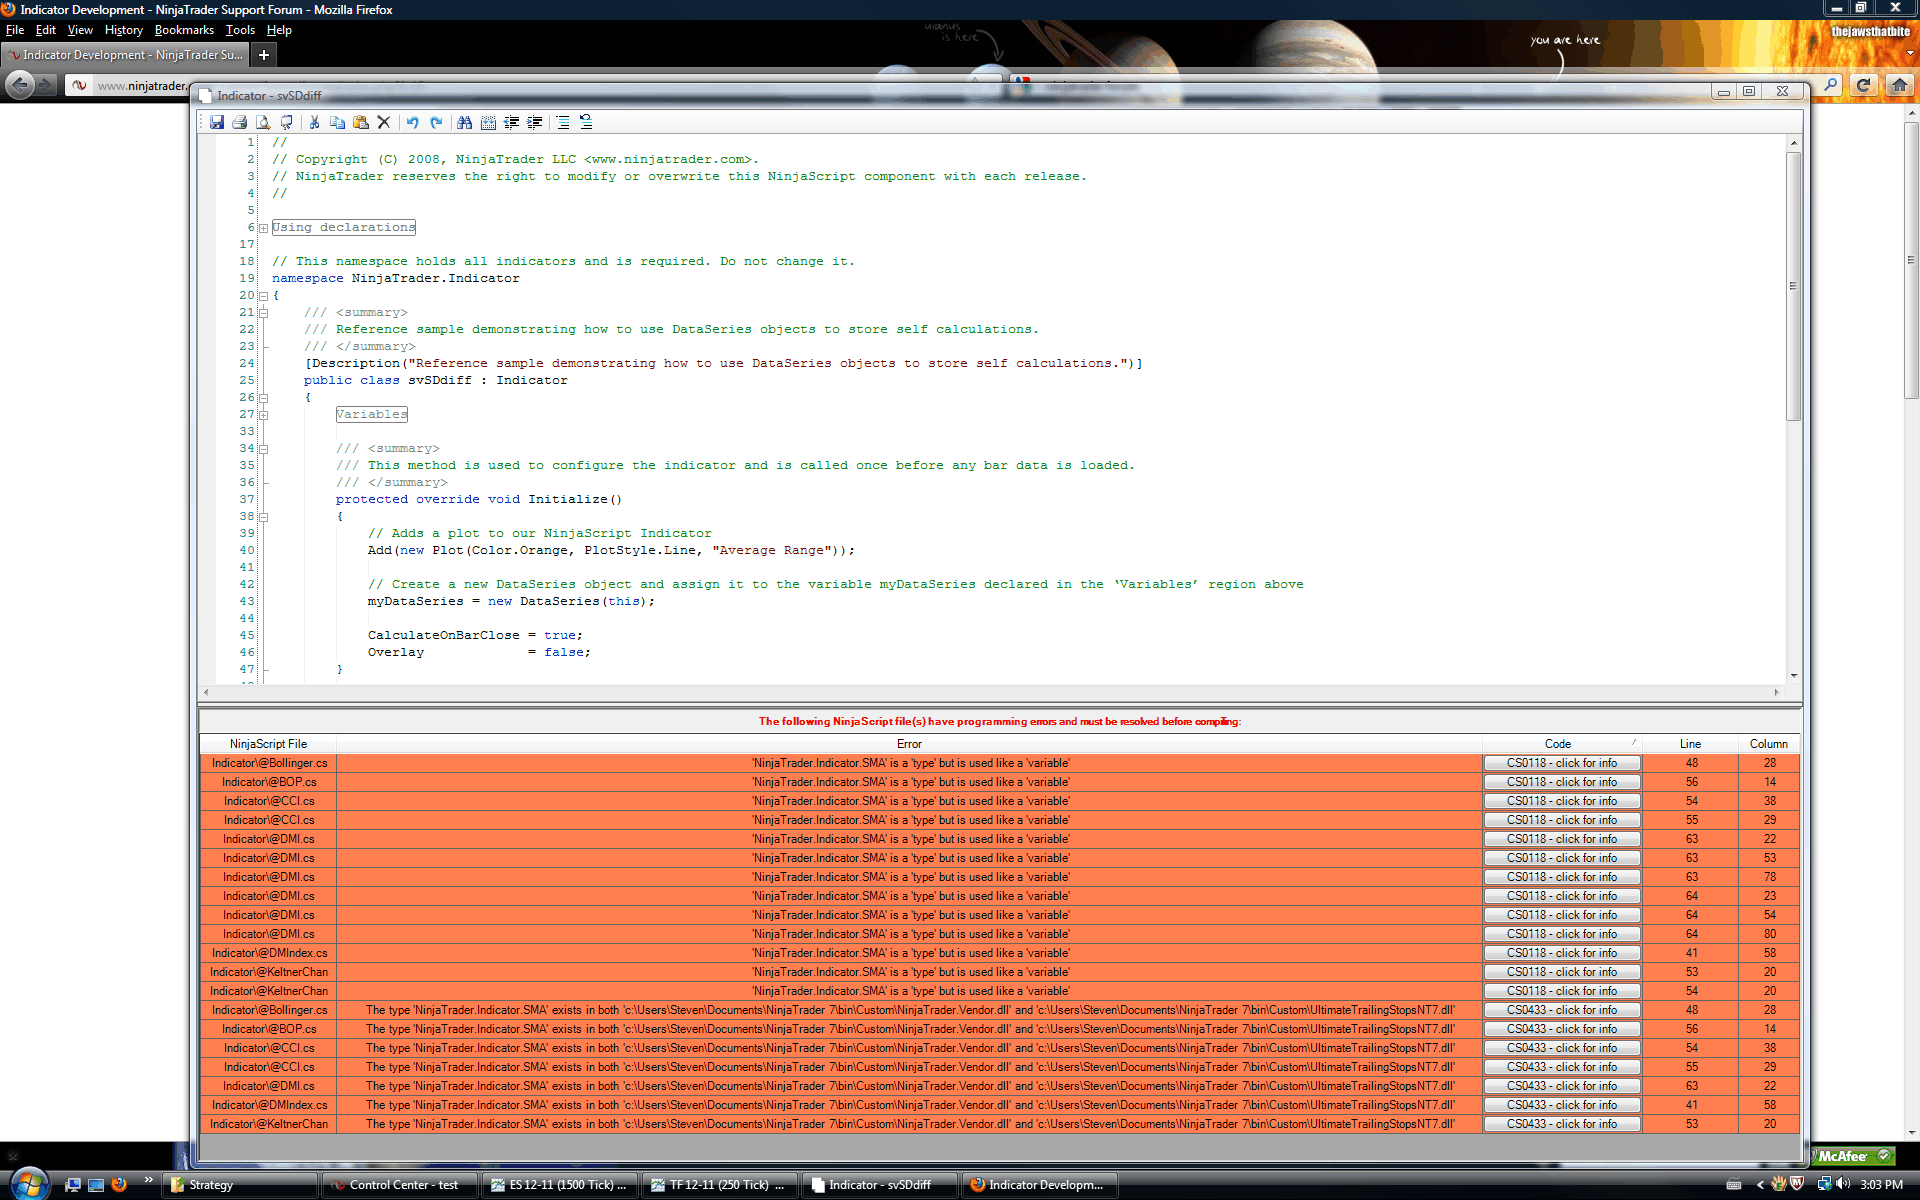Open the Tools menu in Firefox
1920x1200 pixels.
tap(240, 30)
